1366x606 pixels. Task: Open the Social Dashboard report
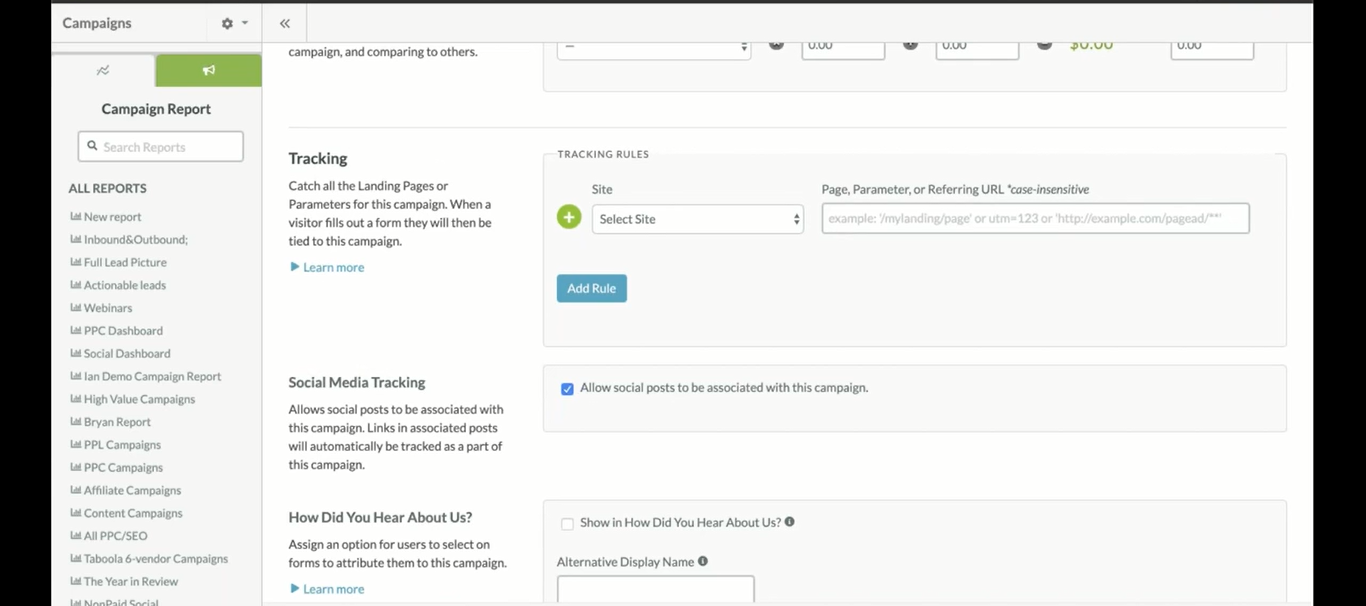coord(127,354)
